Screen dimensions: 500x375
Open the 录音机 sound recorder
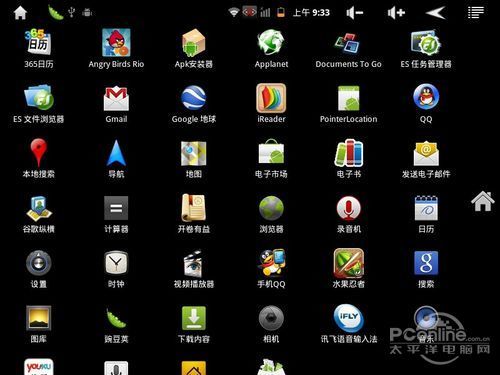pos(348,208)
